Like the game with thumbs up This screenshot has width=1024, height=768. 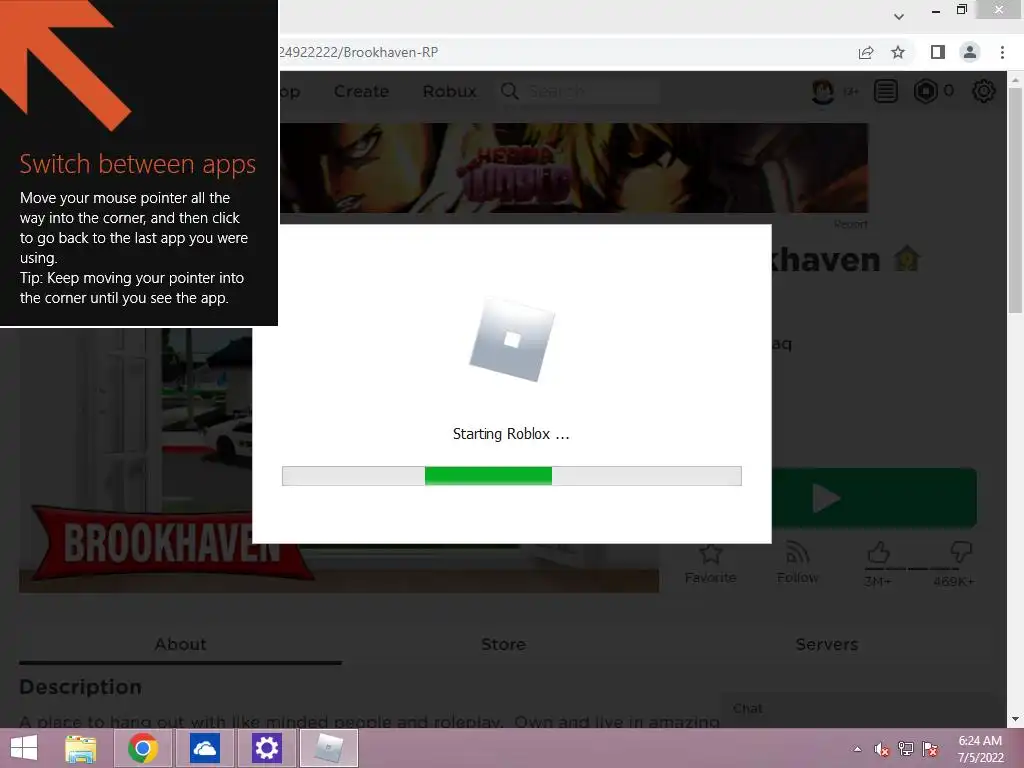click(878, 554)
